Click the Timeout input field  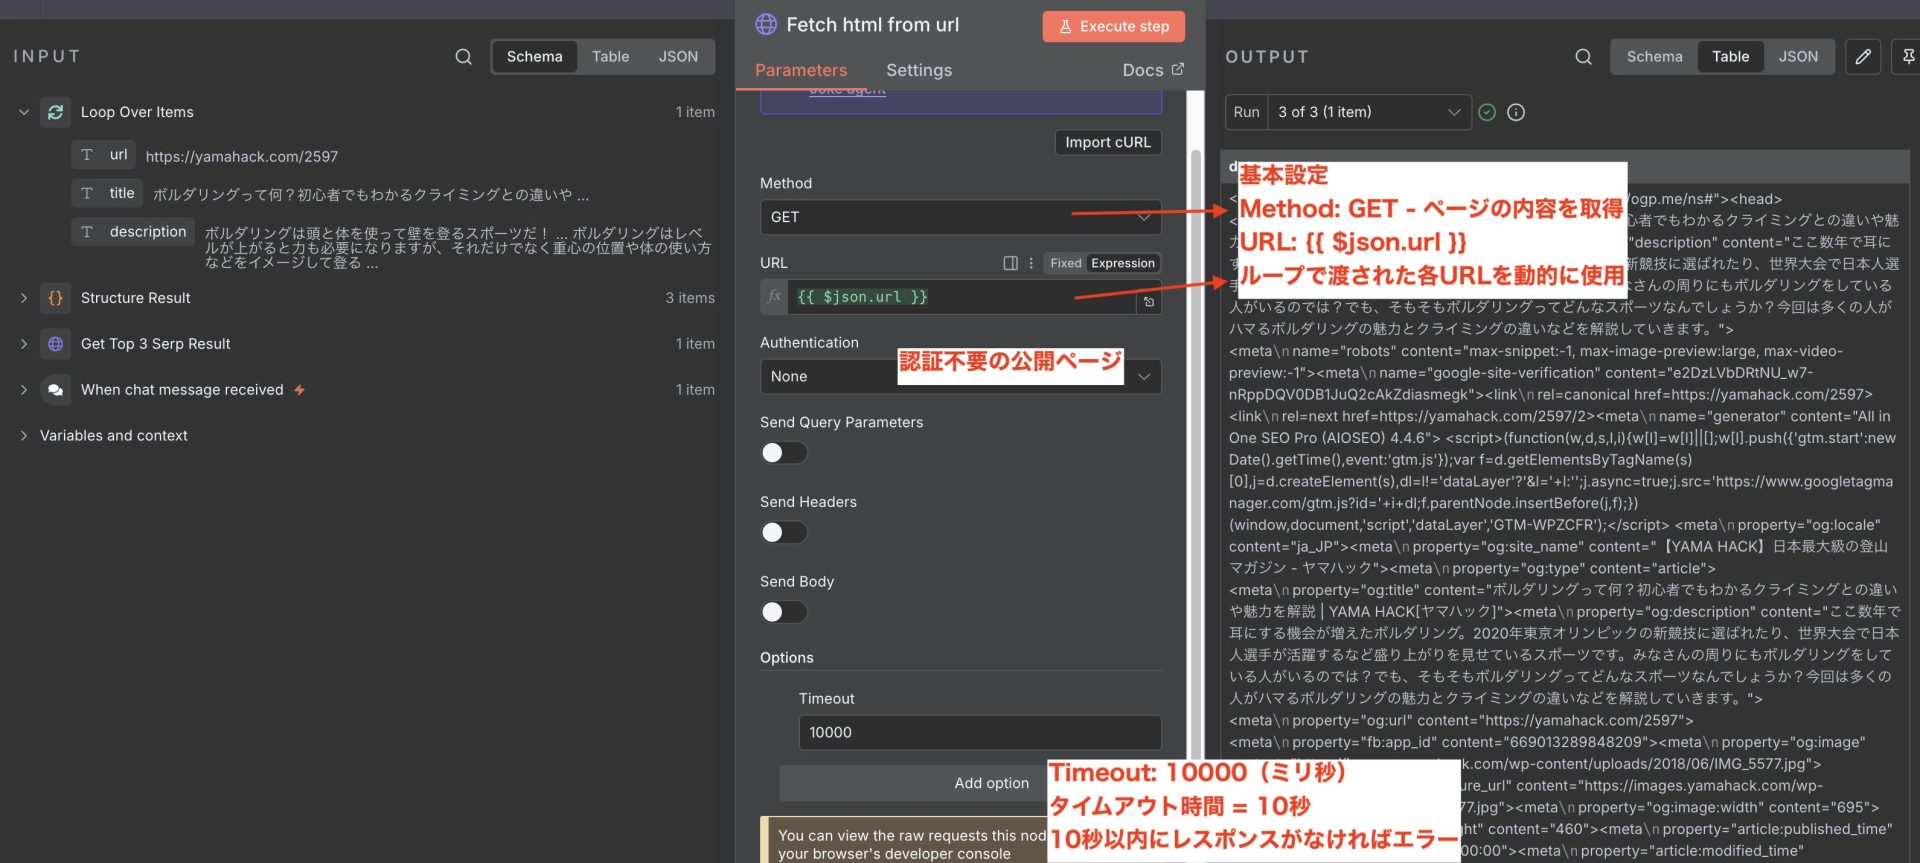979,733
